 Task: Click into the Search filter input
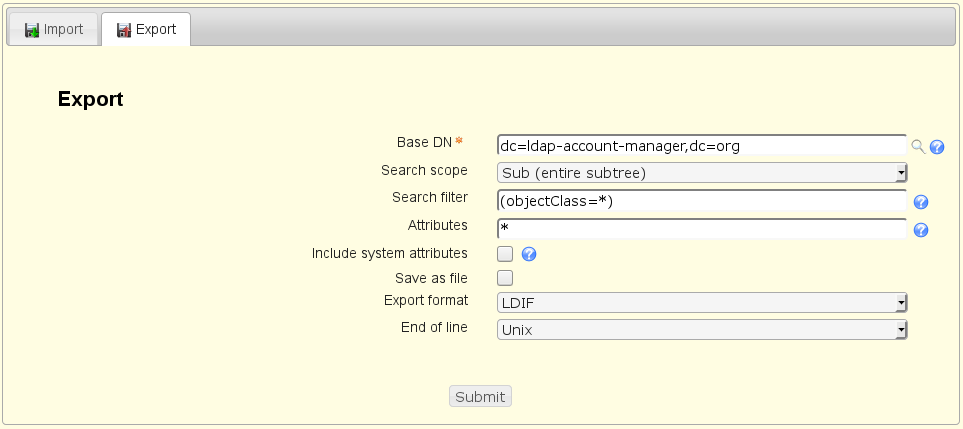700,202
